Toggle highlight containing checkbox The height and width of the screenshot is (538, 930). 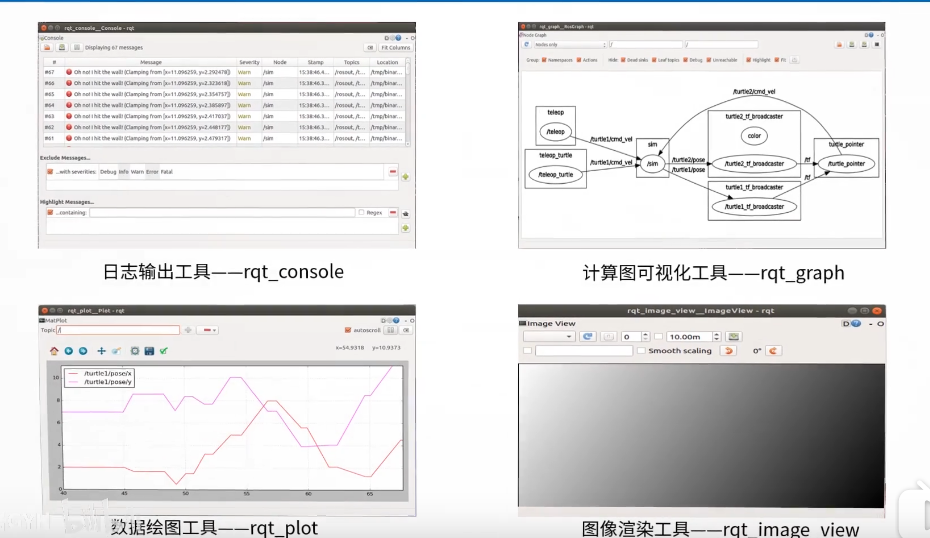point(50,212)
